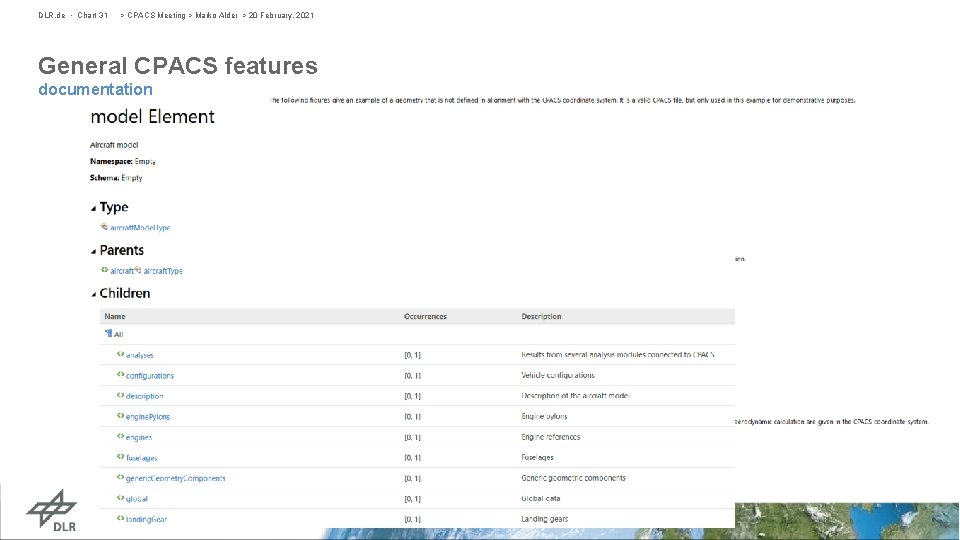Open the analyses child element link
The height and width of the screenshot is (540, 960).
click(x=140, y=355)
